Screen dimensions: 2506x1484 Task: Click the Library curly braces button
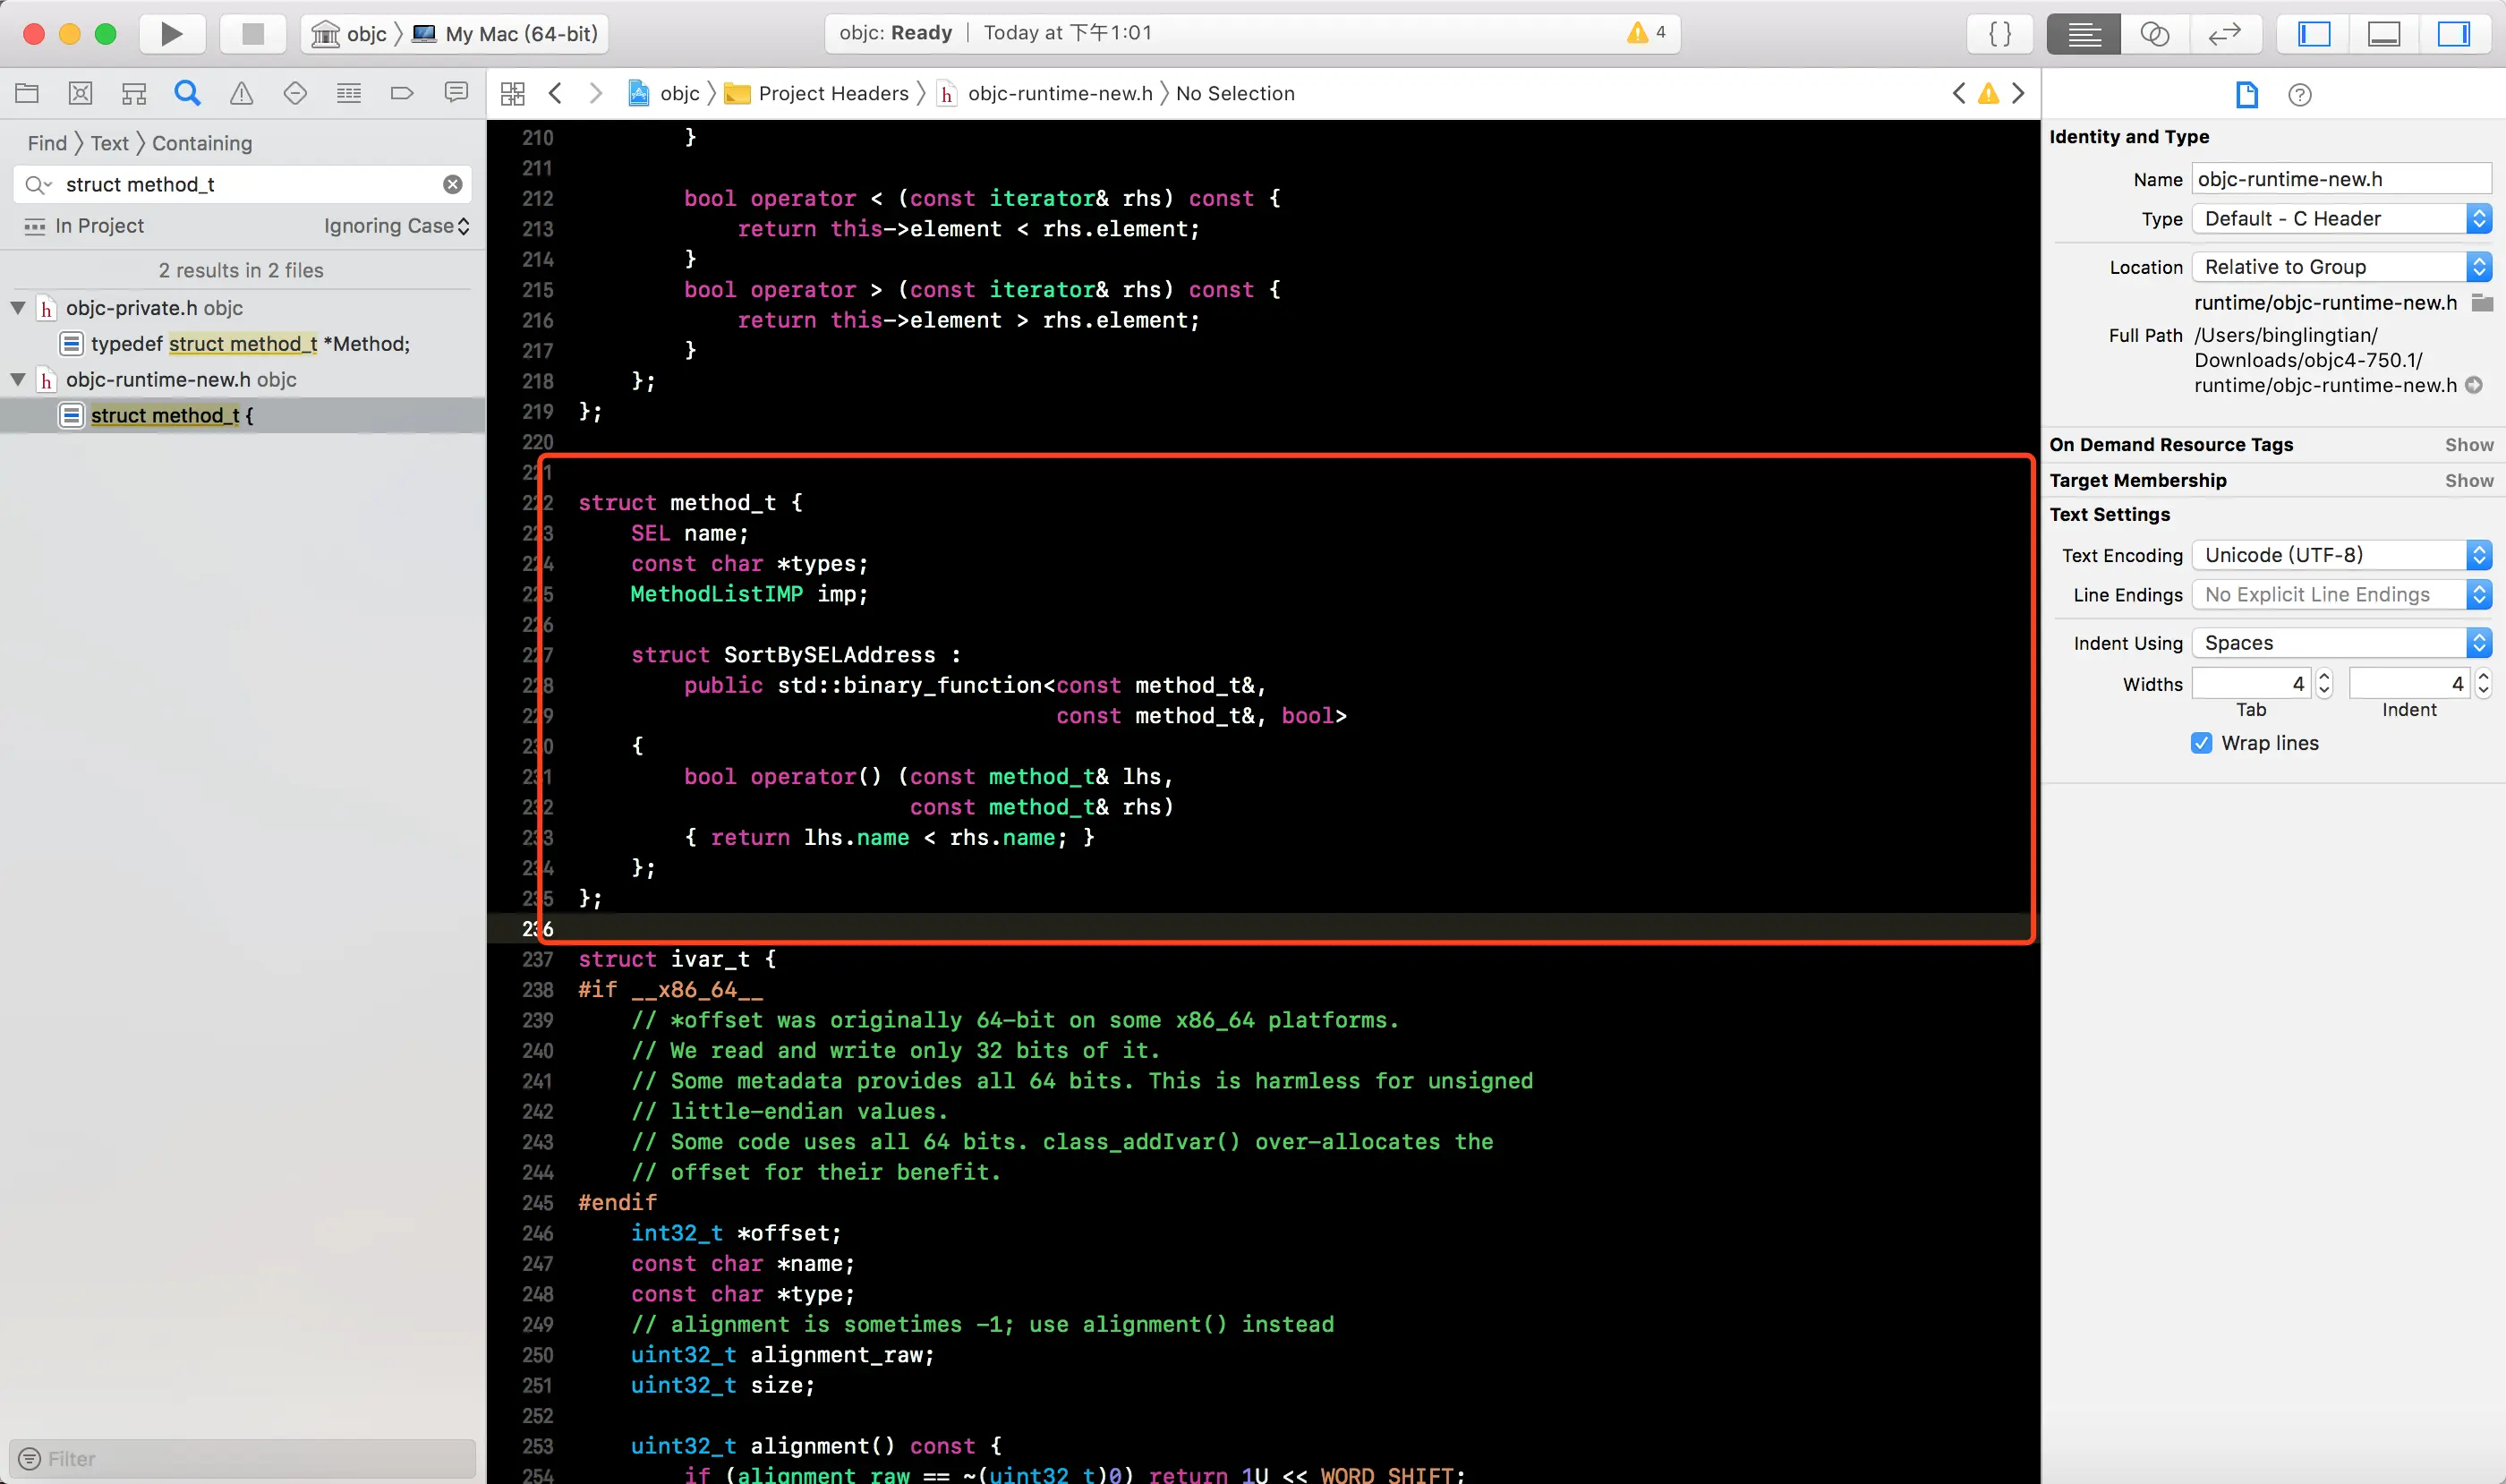[x=1999, y=33]
